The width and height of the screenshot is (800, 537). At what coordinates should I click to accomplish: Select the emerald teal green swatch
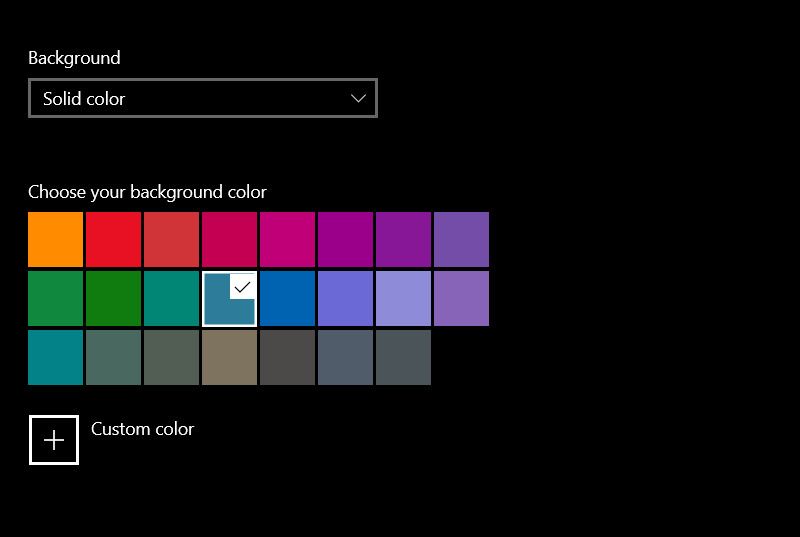point(171,298)
